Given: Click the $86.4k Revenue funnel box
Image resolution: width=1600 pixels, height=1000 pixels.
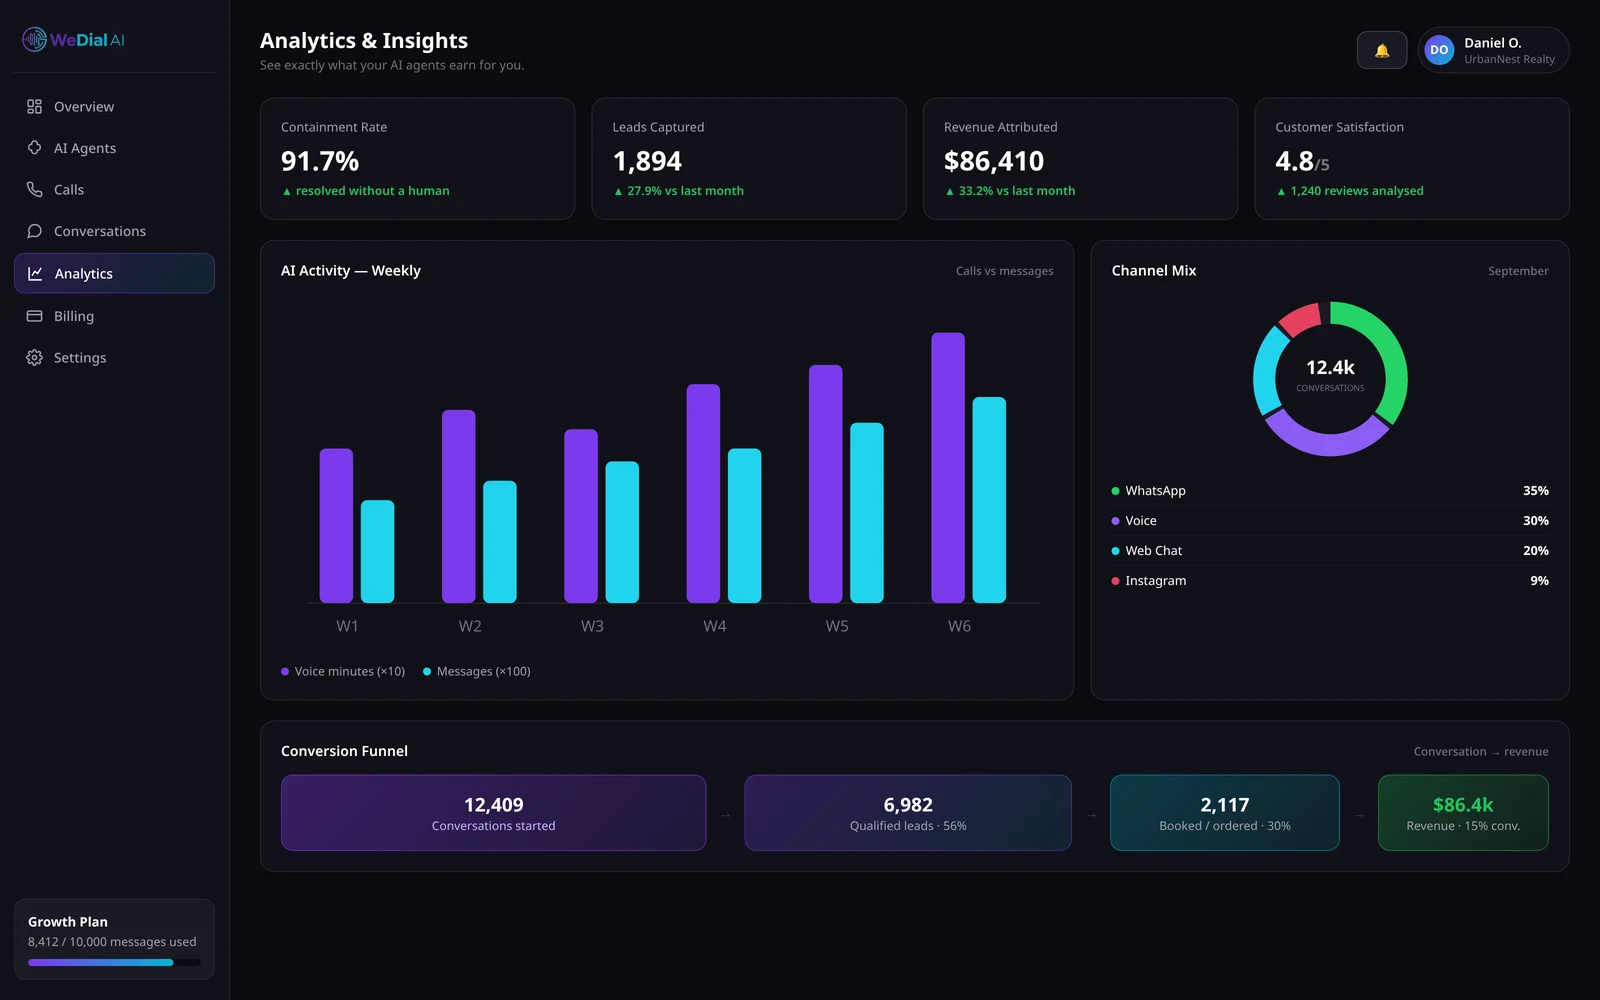Looking at the screenshot, I should pyautogui.click(x=1463, y=813).
